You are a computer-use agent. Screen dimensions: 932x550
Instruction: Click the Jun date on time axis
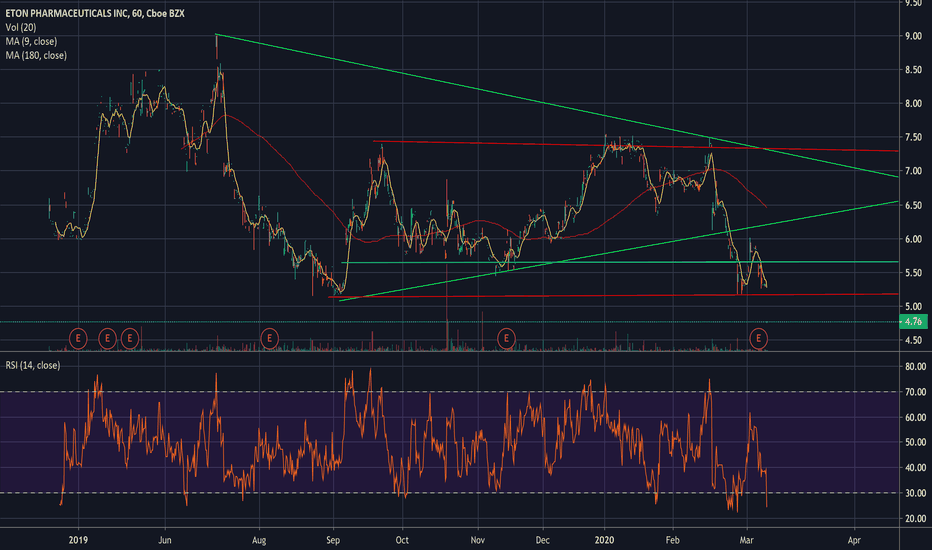165,540
